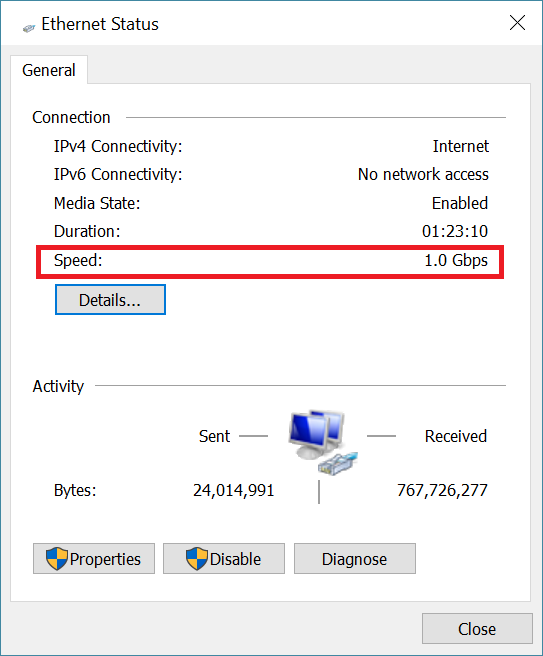Open adapter Properties

coord(94,559)
